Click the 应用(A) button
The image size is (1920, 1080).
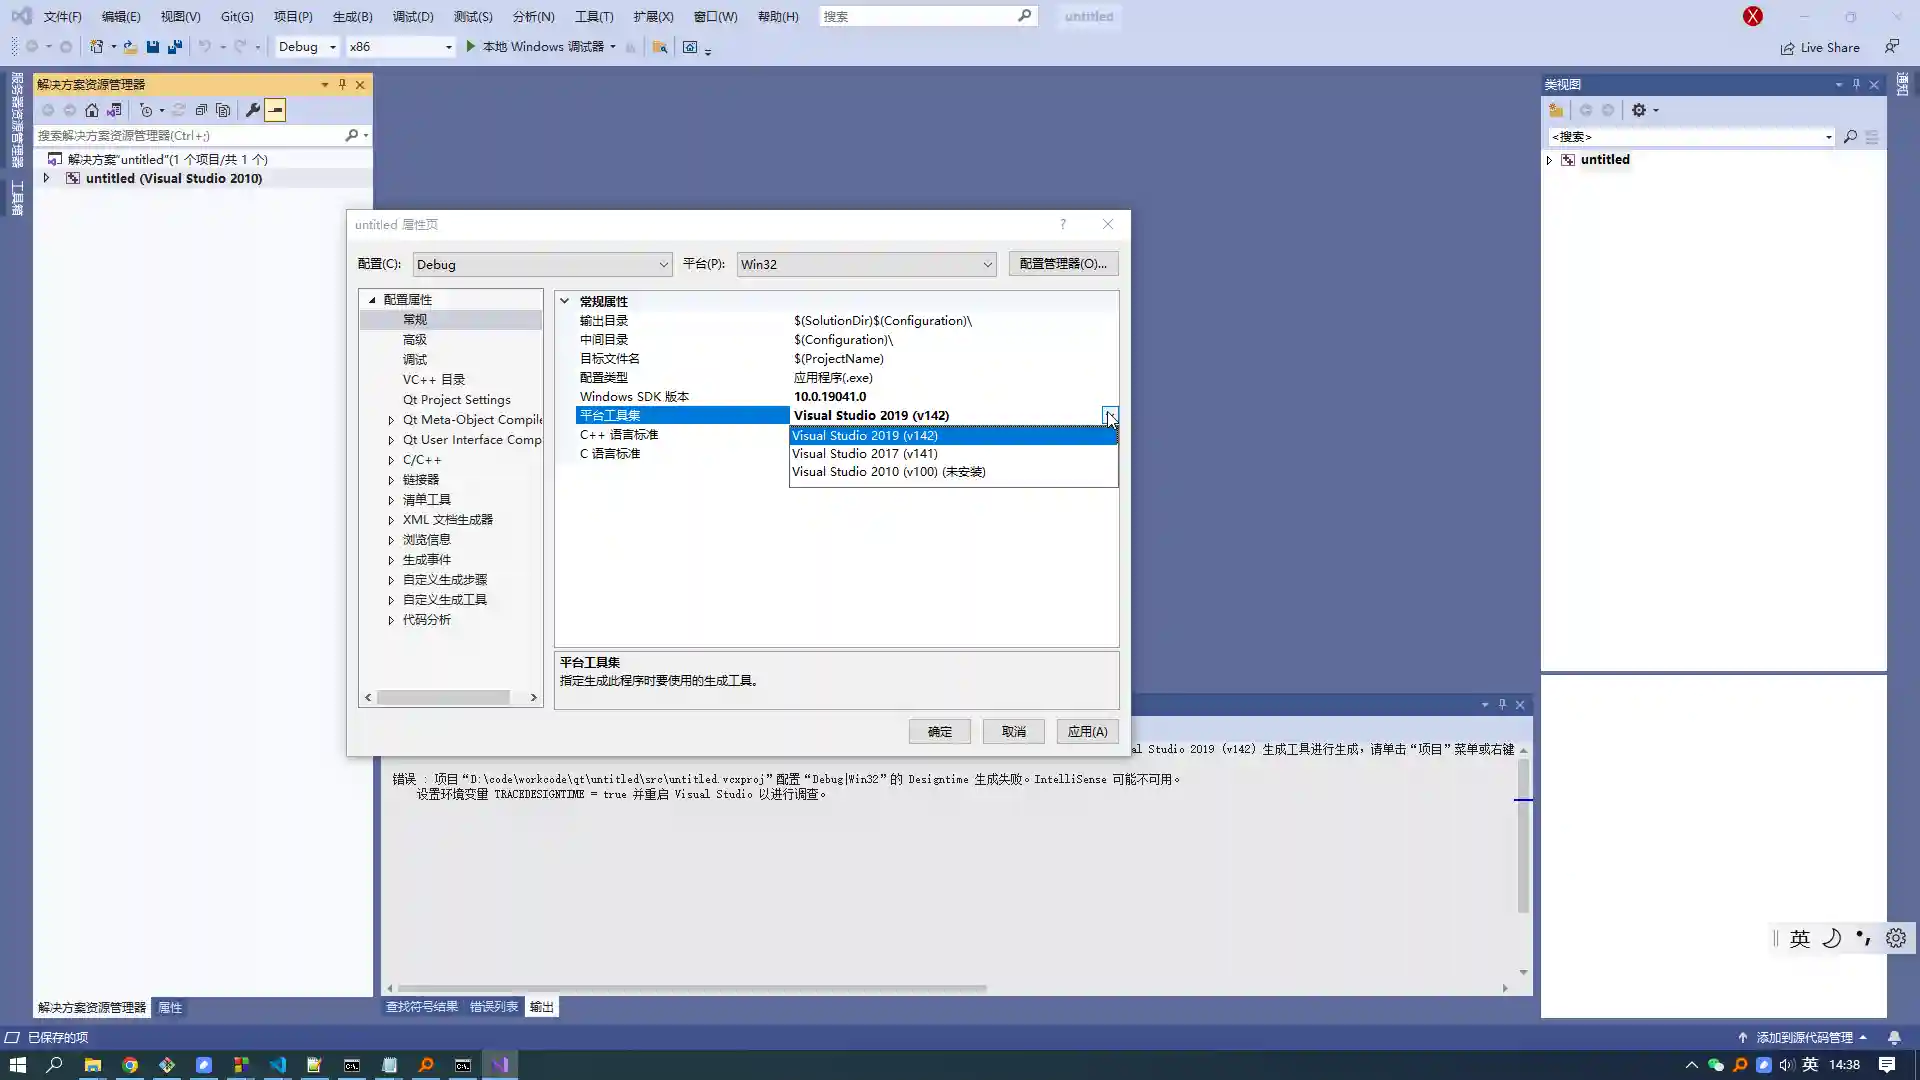(x=1088, y=732)
